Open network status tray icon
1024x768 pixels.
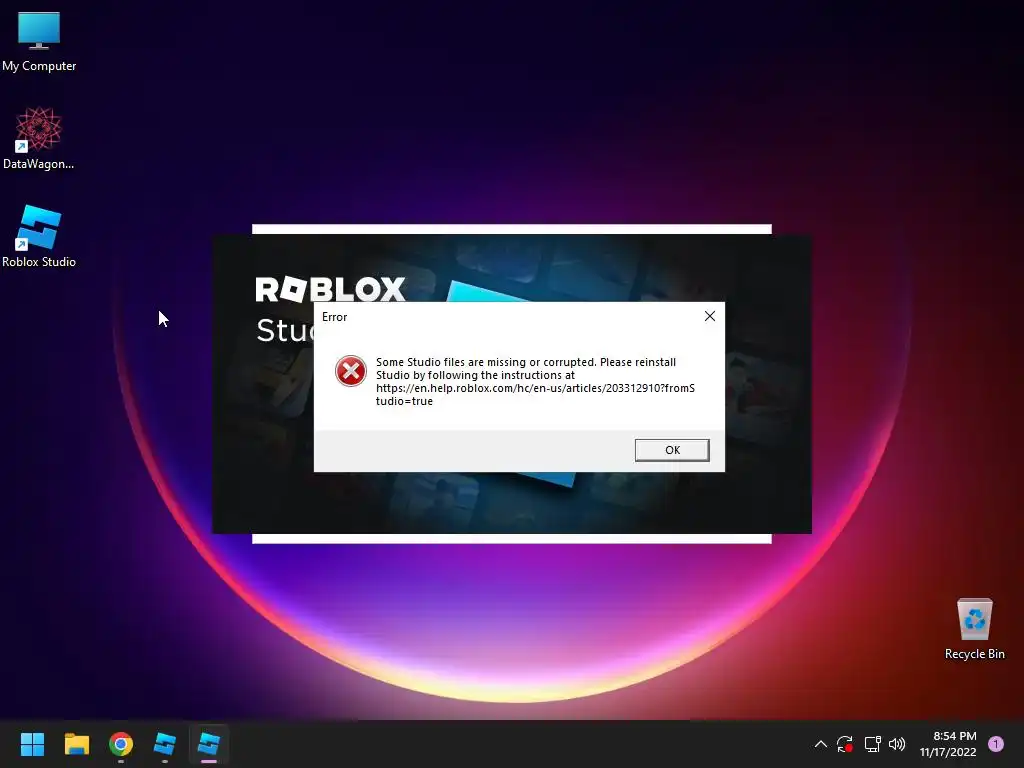point(872,744)
